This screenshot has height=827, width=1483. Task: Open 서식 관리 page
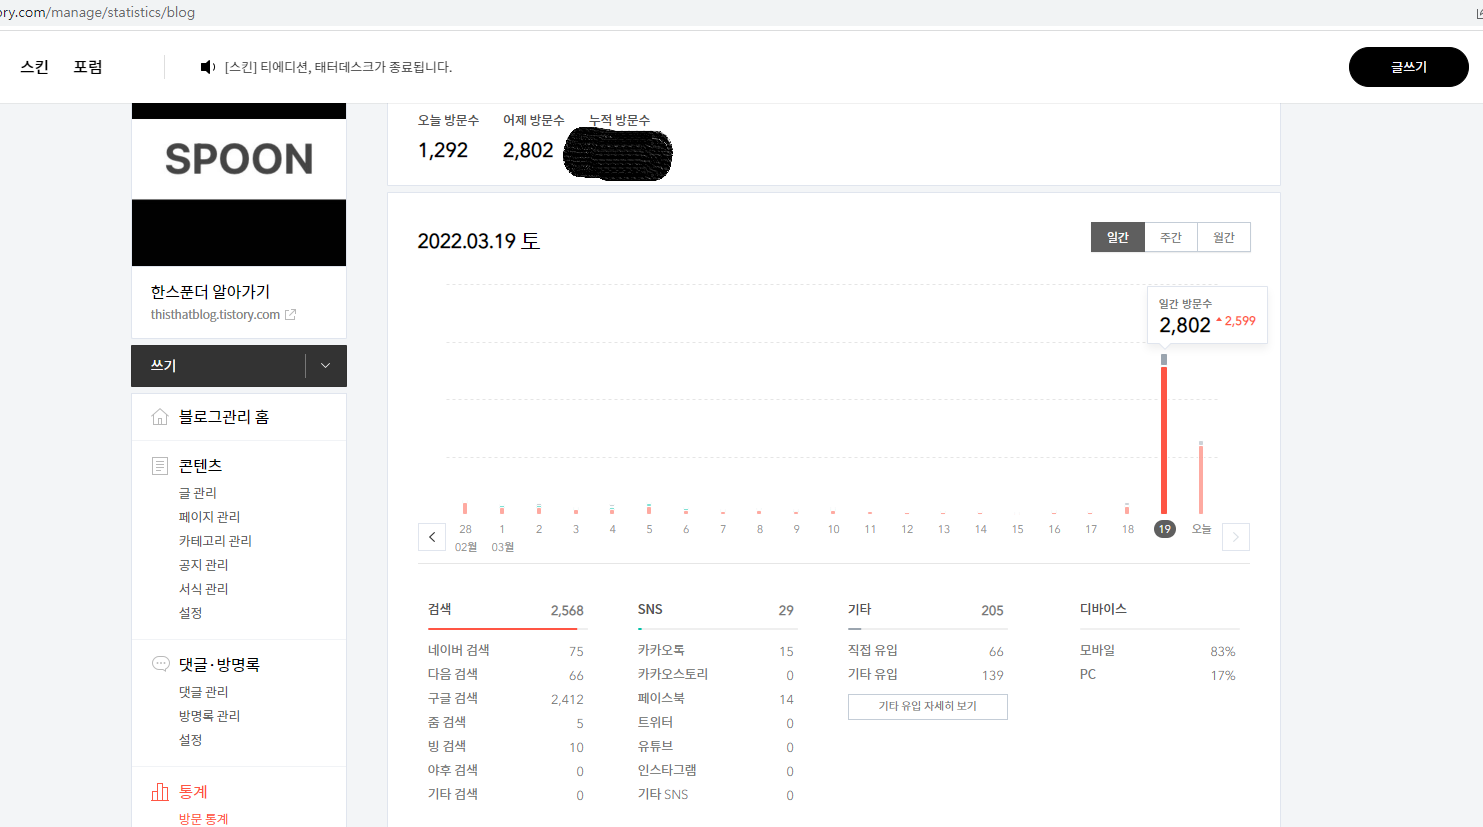tap(203, 589)
